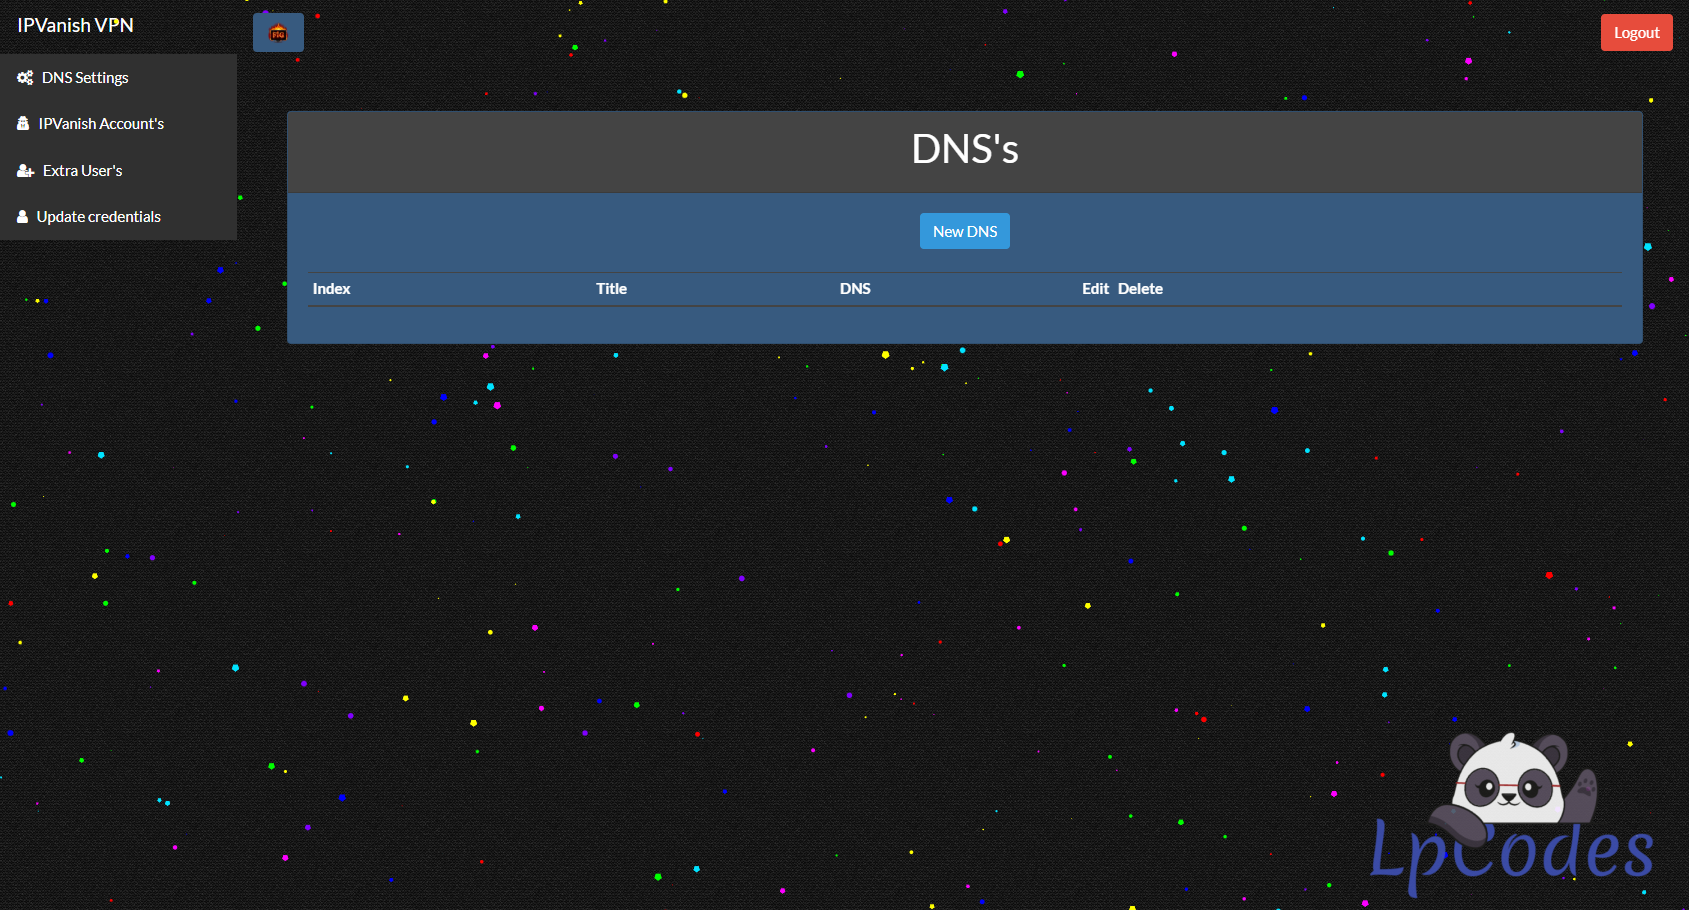Image resolution: width=1689 pixels, height=910 pixels.
Task: Log out using the red Logout button
Action: coord(1636,33)
